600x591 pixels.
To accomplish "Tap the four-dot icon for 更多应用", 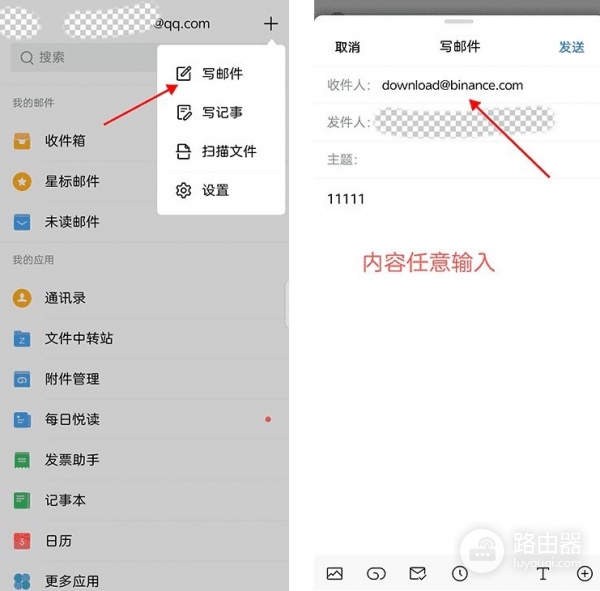I will tap(22, 581).
